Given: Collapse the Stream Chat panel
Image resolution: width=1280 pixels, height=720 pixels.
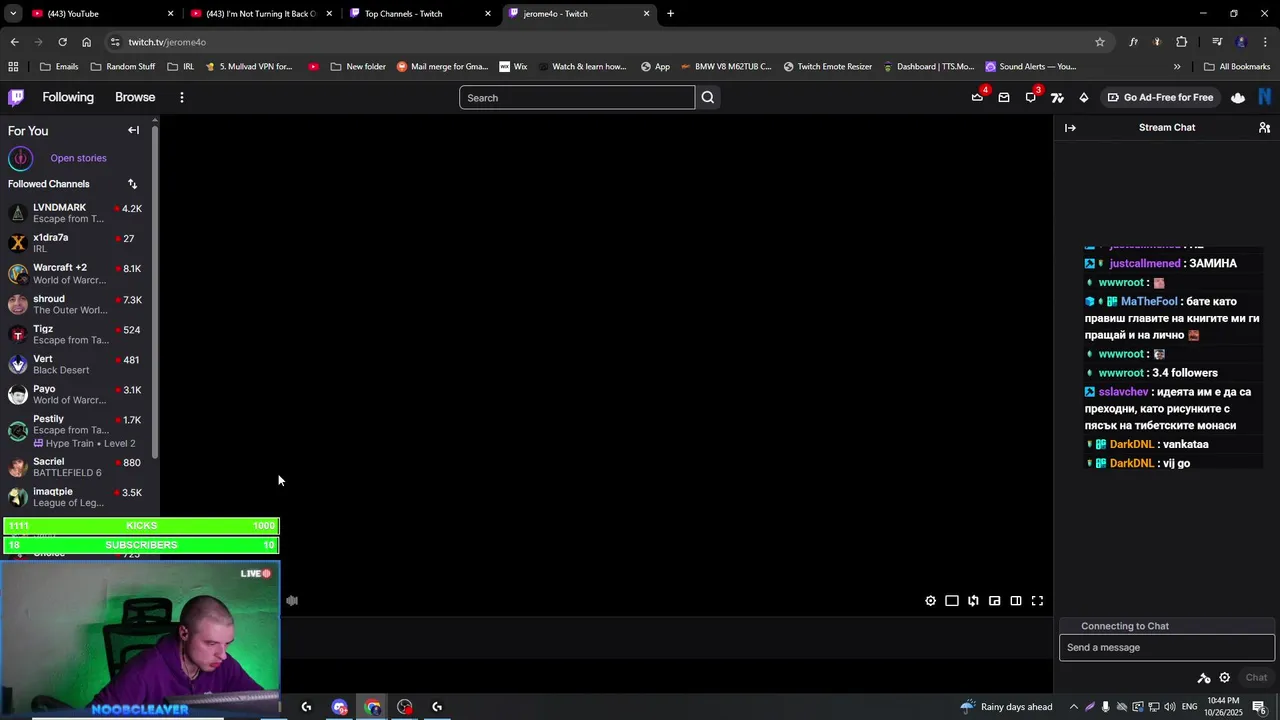Looking at the screenshot, I should [x=1070, y=128].
